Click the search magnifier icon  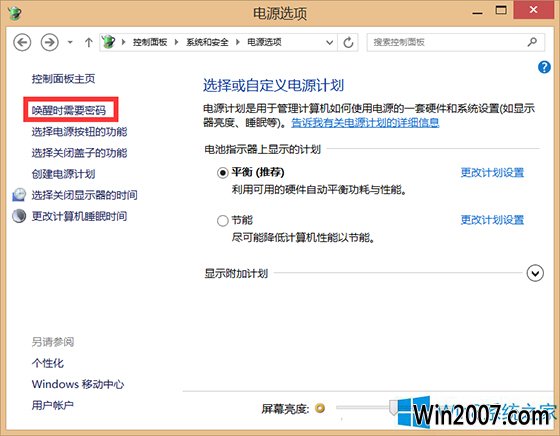532,42
